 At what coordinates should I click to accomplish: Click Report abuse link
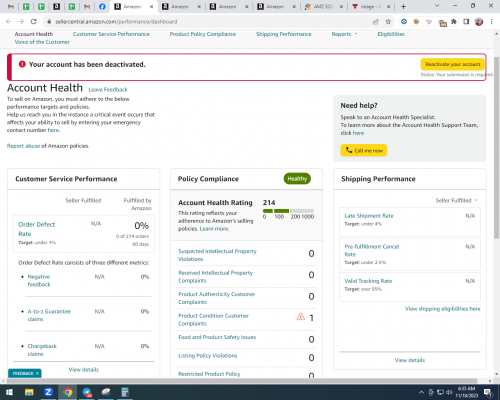pyautogui.click(x=23, y=146)
